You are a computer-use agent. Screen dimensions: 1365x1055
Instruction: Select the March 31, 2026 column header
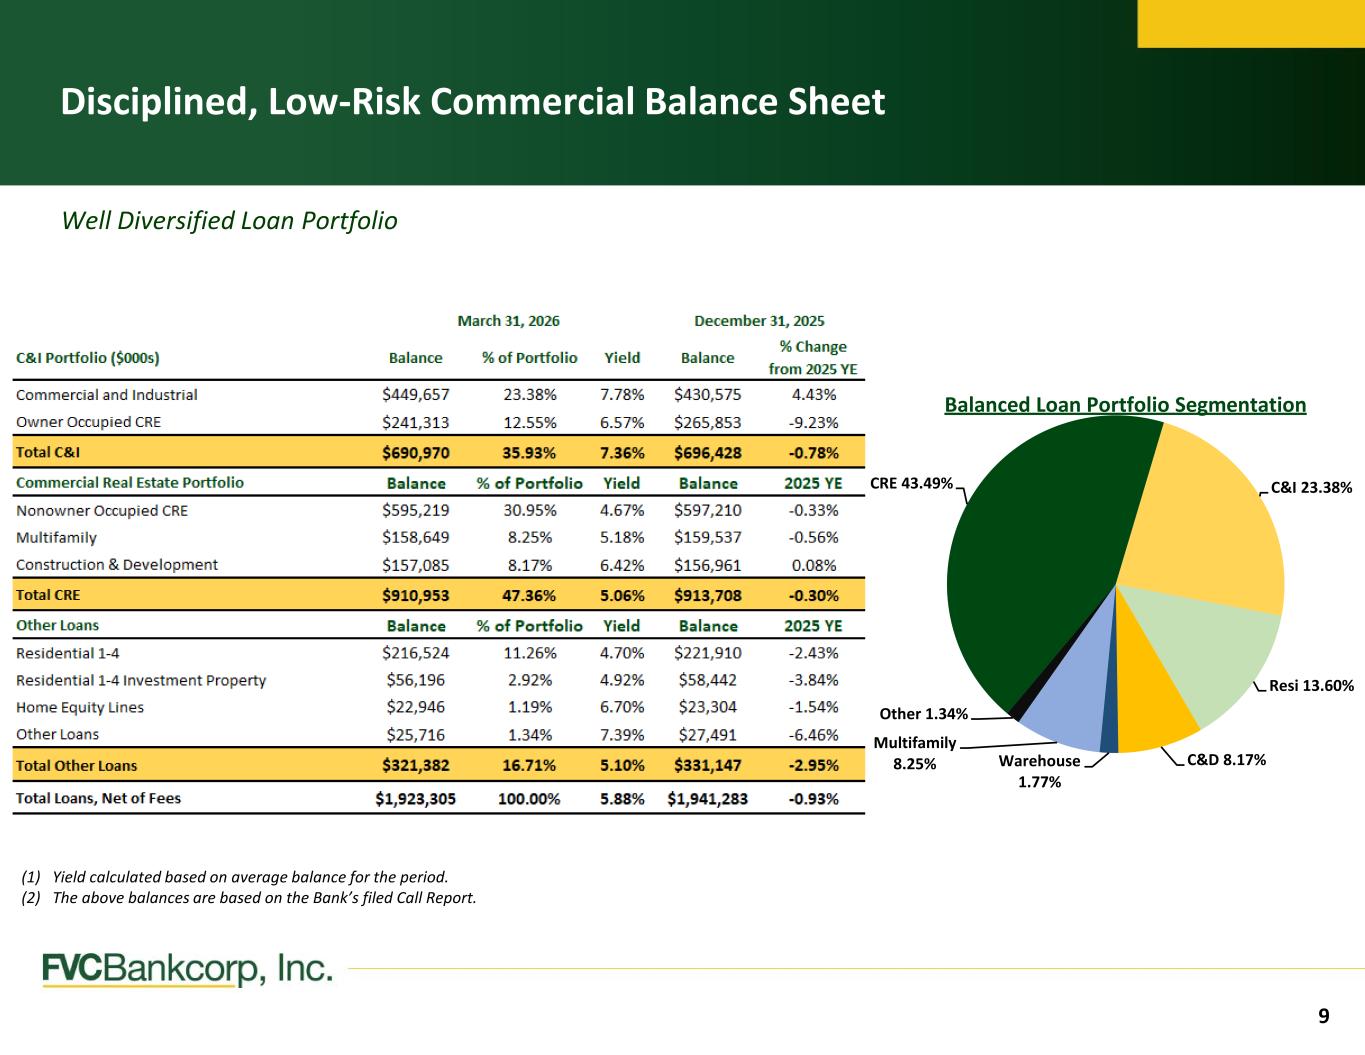coord(508,321)
